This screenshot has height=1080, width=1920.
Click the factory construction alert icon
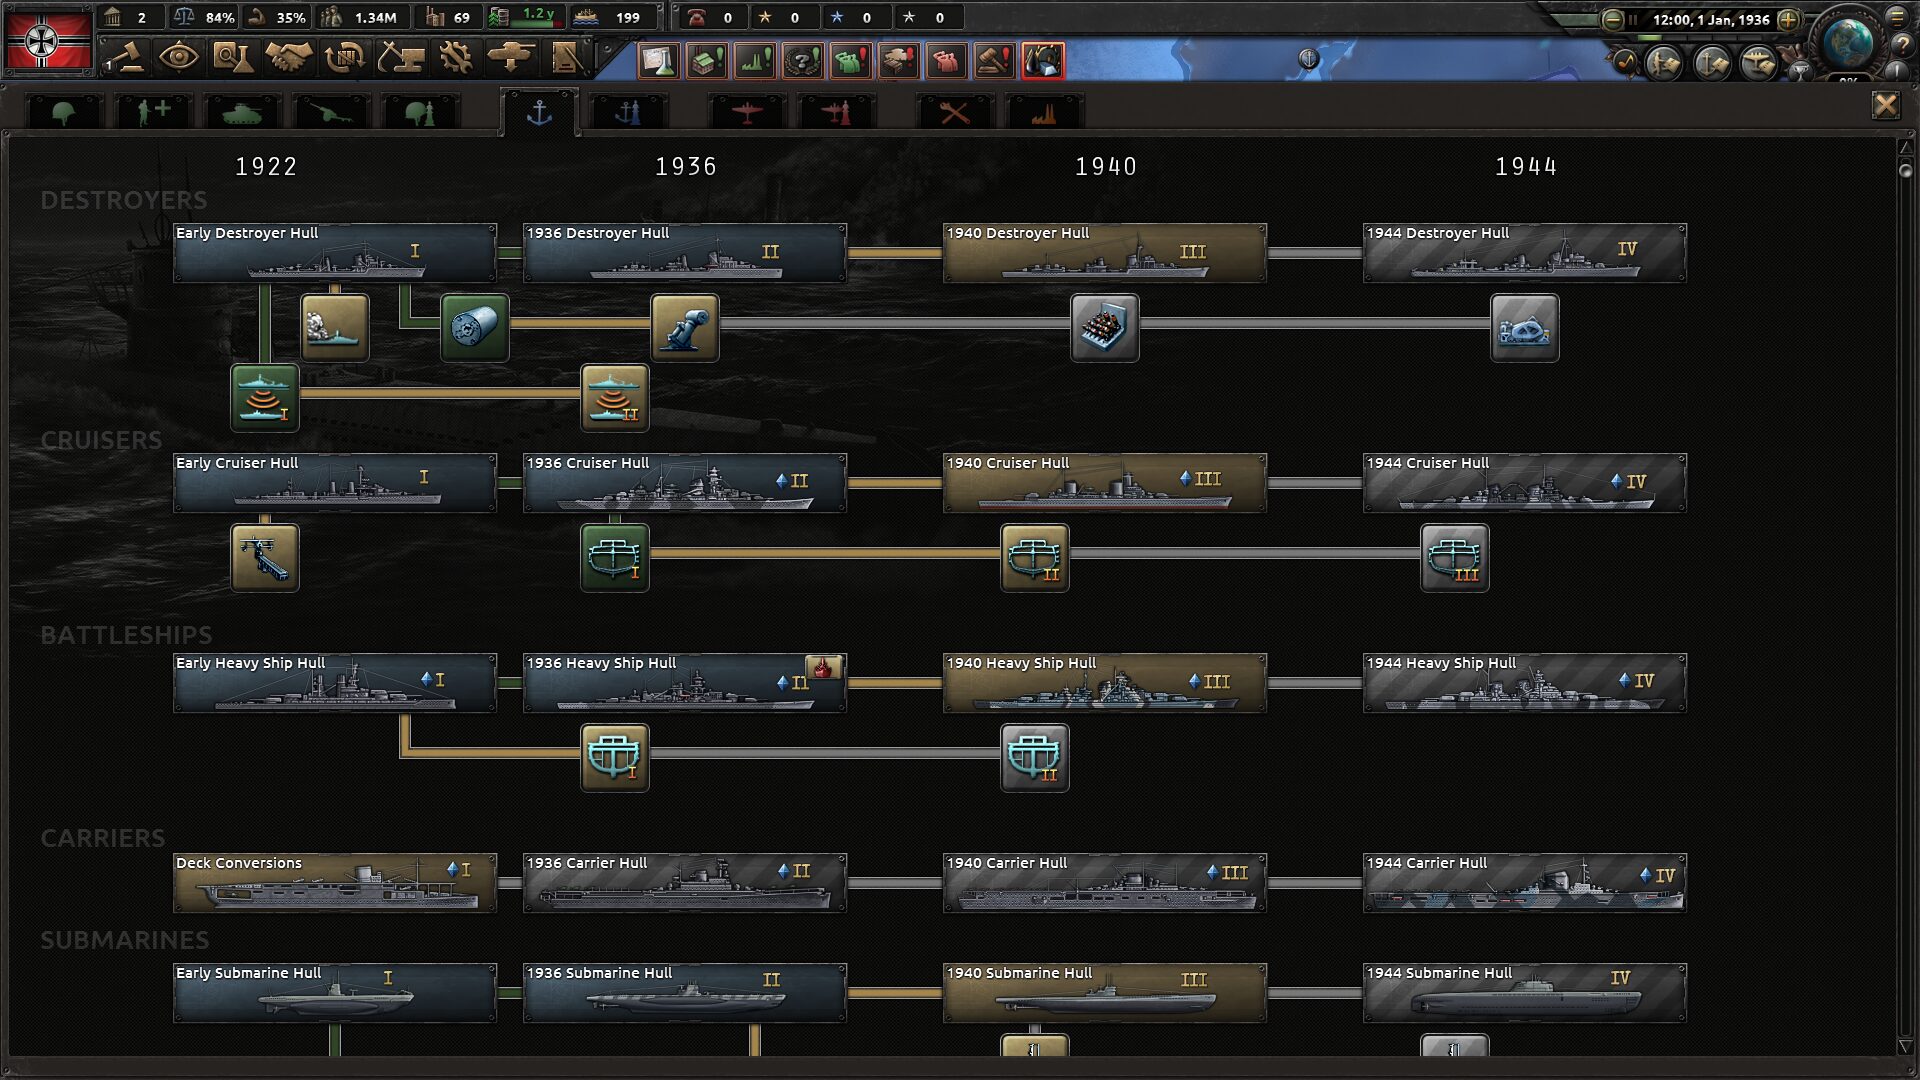click(754, 61)
